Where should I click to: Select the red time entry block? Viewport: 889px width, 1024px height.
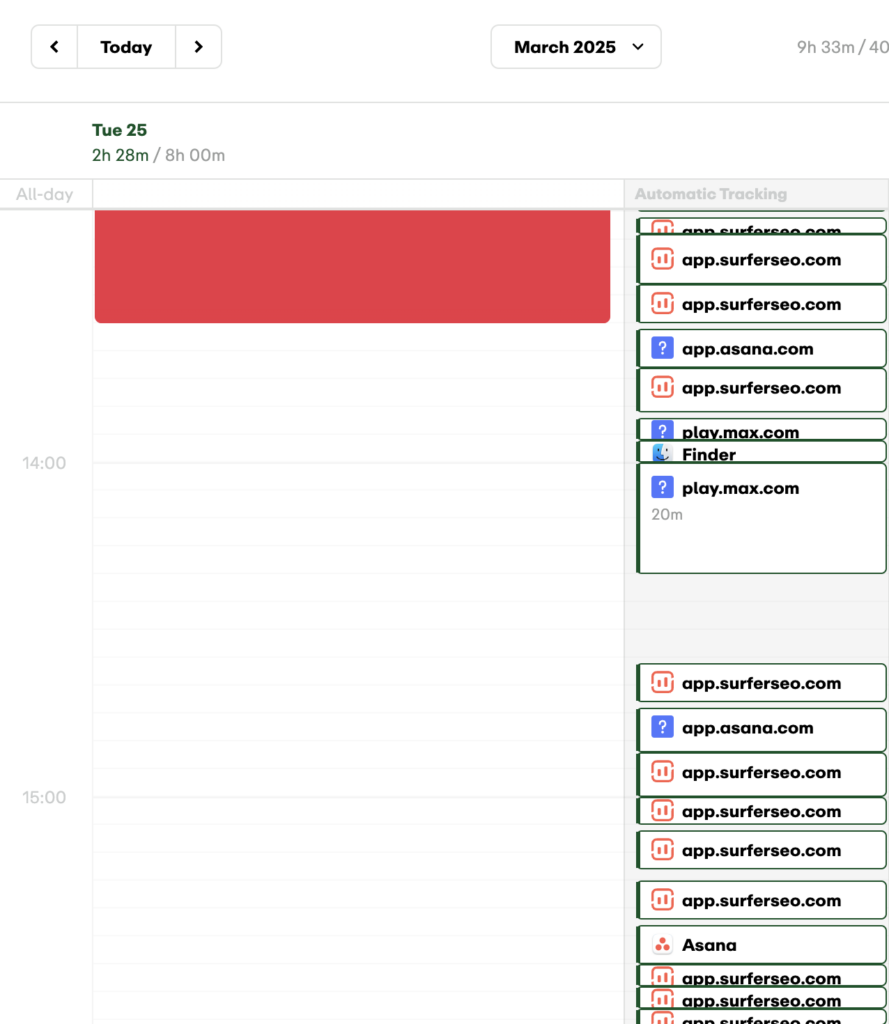pyautogui.click(x=352, y=266)
